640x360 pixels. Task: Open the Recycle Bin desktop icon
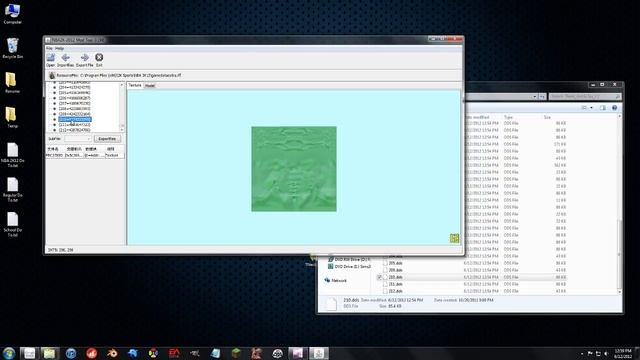click(x=12, y=48)
